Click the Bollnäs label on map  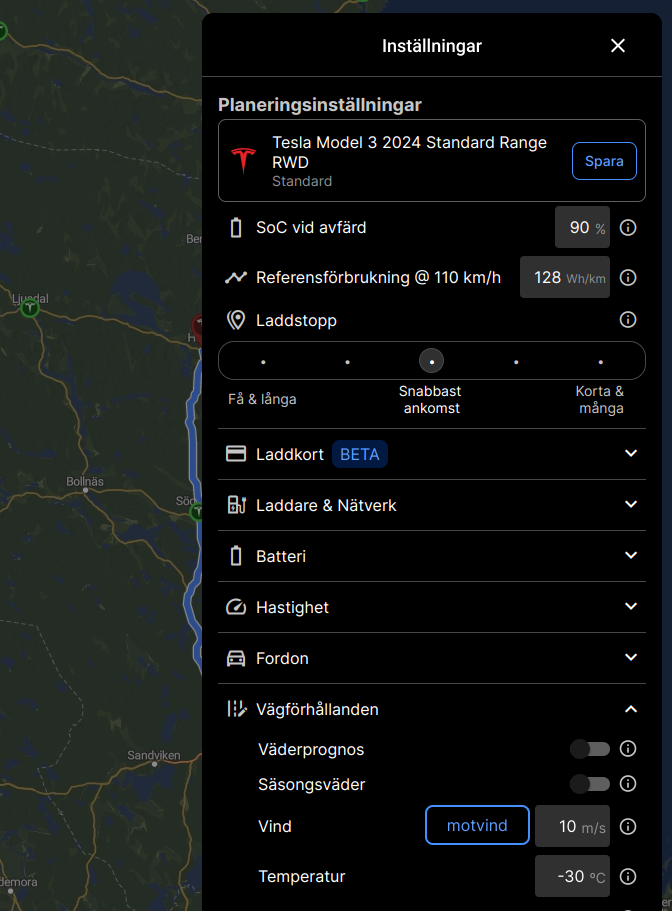click(x=85, y=482)
